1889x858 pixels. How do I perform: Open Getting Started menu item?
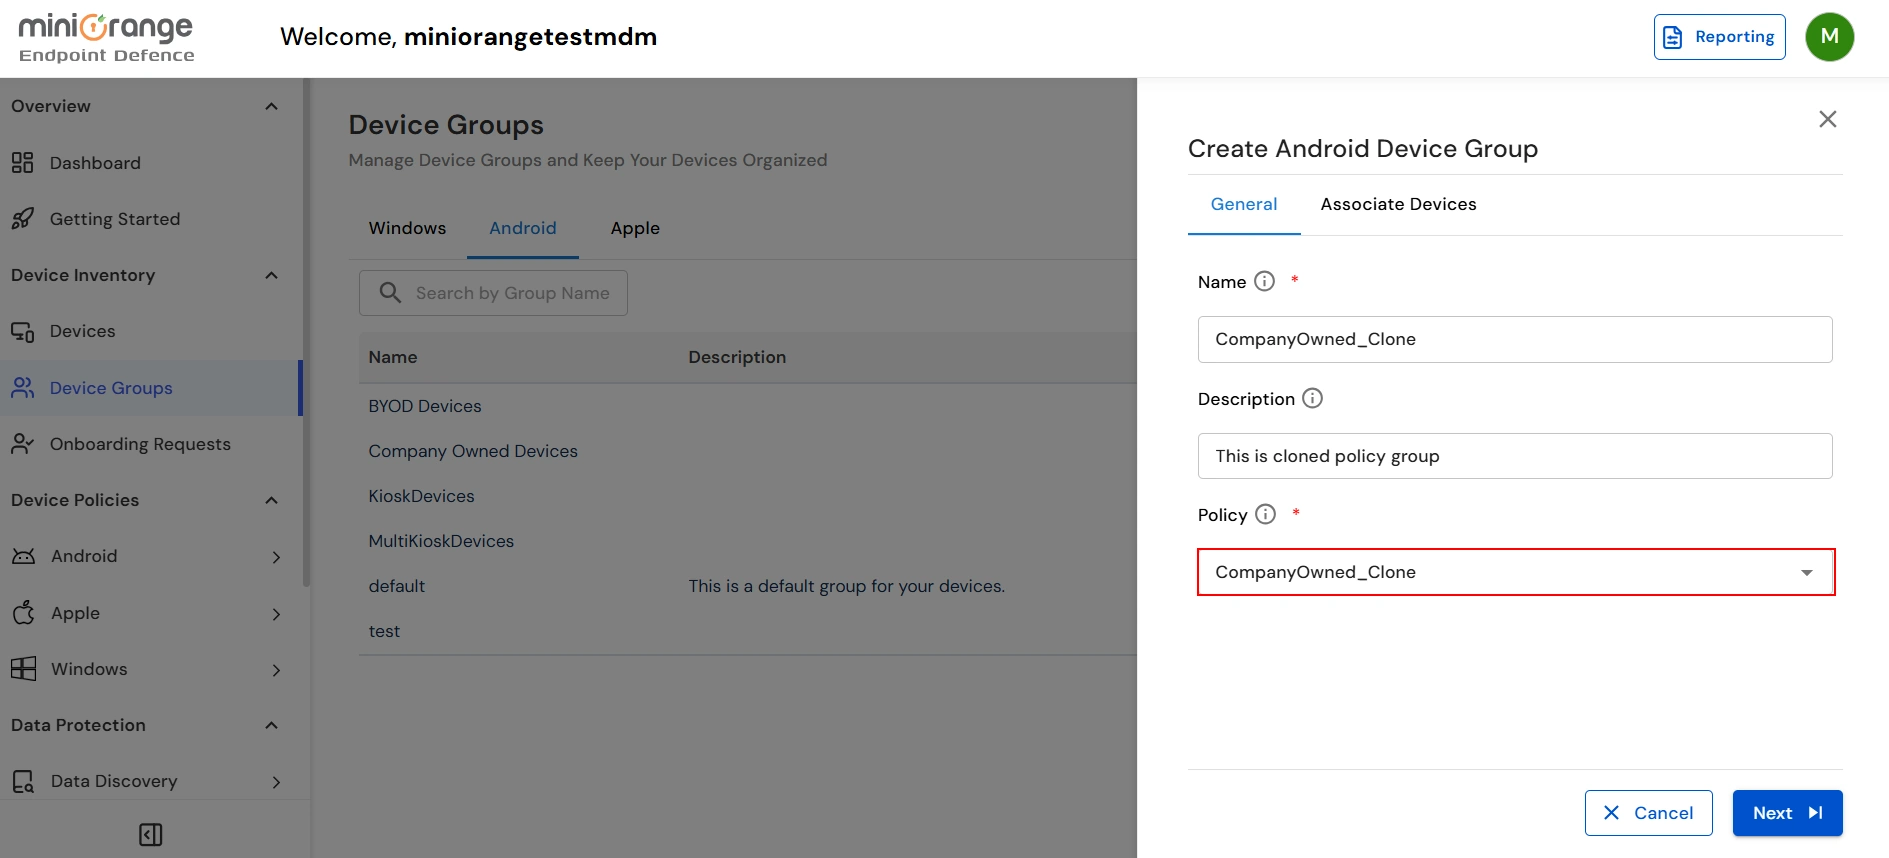pyautogui.click(x=149, y=219)
